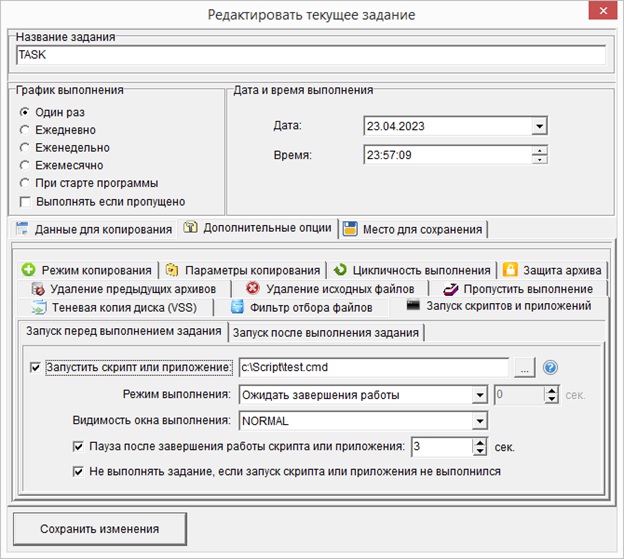The width and height of the screenshot is (624, 559).
Task: Click the yellow lock icon of Защита архива
Action: pyautogui.click(x=510, y=269)
